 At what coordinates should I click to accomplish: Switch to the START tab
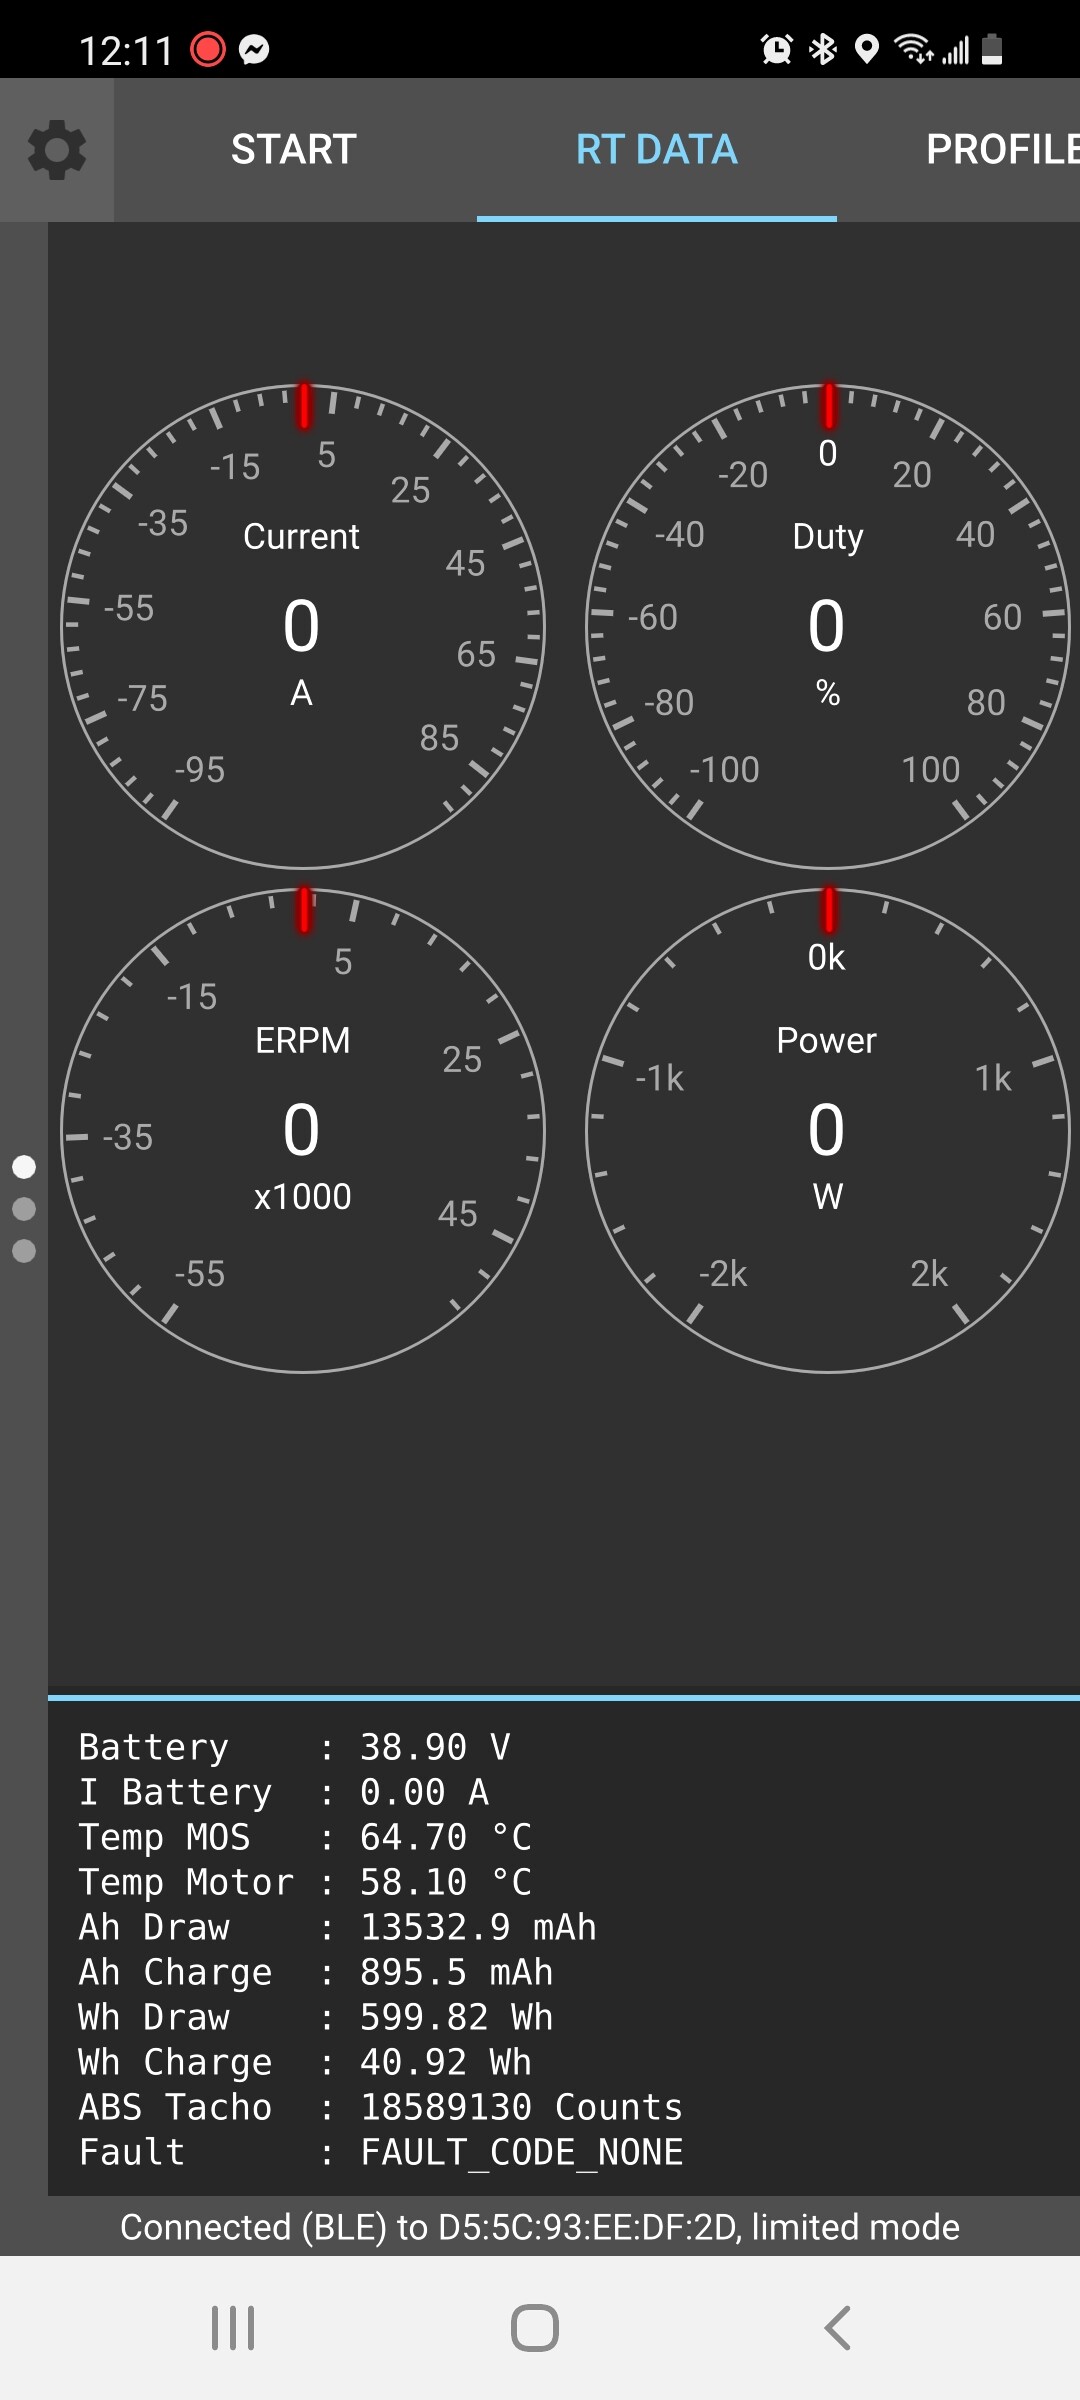293,150
